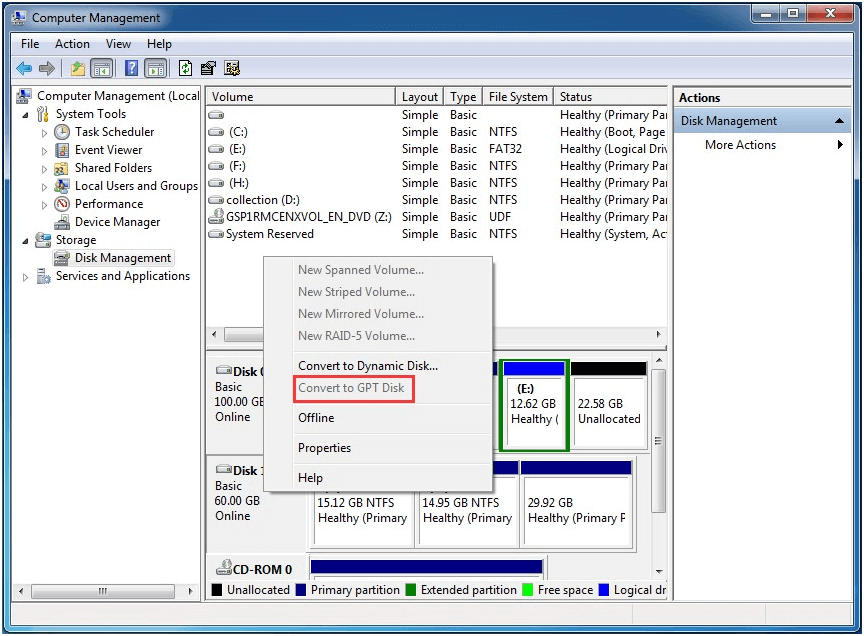Collapse the Disk Management actions section

pos(839,121)
